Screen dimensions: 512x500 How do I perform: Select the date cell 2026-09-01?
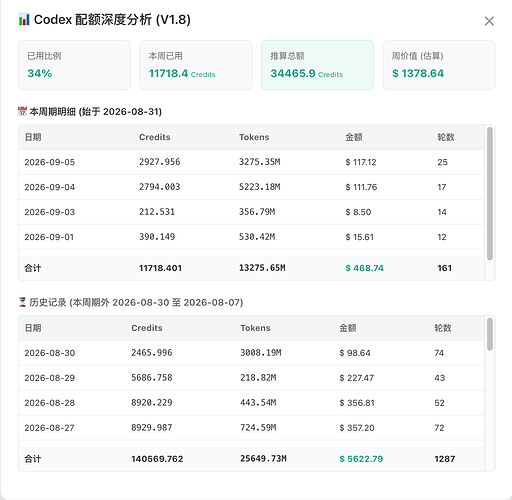49,237
